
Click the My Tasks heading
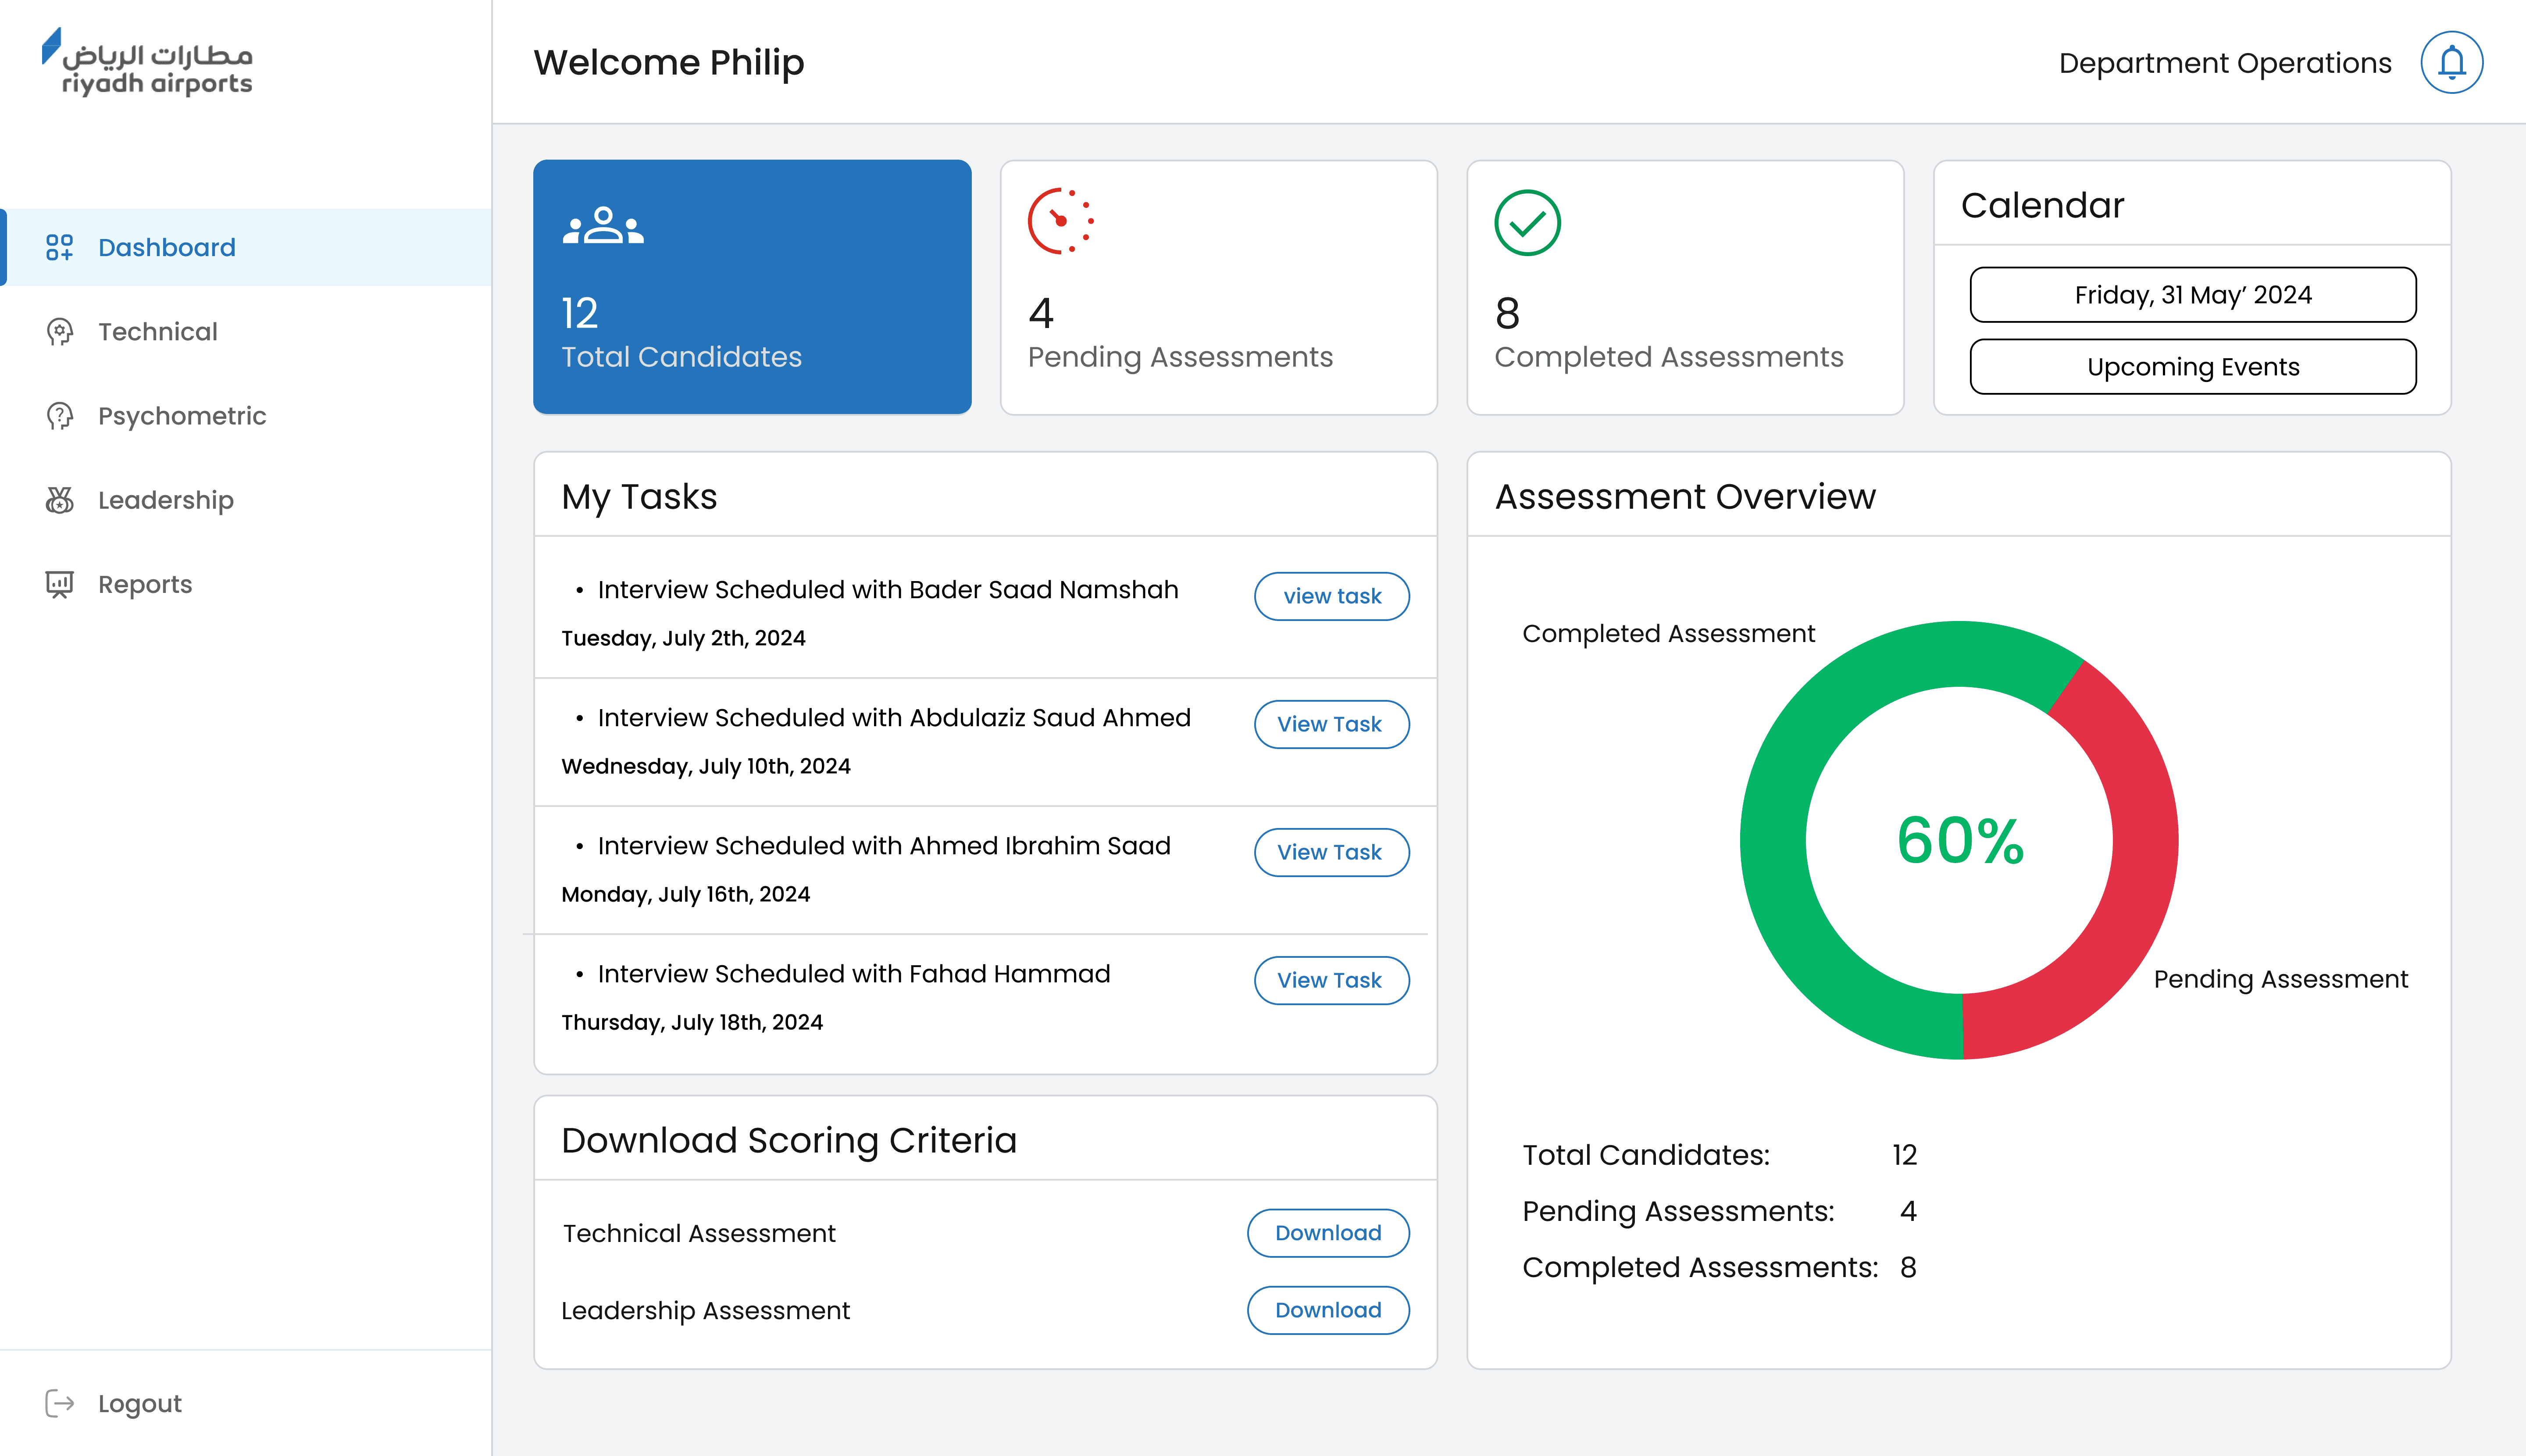[x=639, y=496]
